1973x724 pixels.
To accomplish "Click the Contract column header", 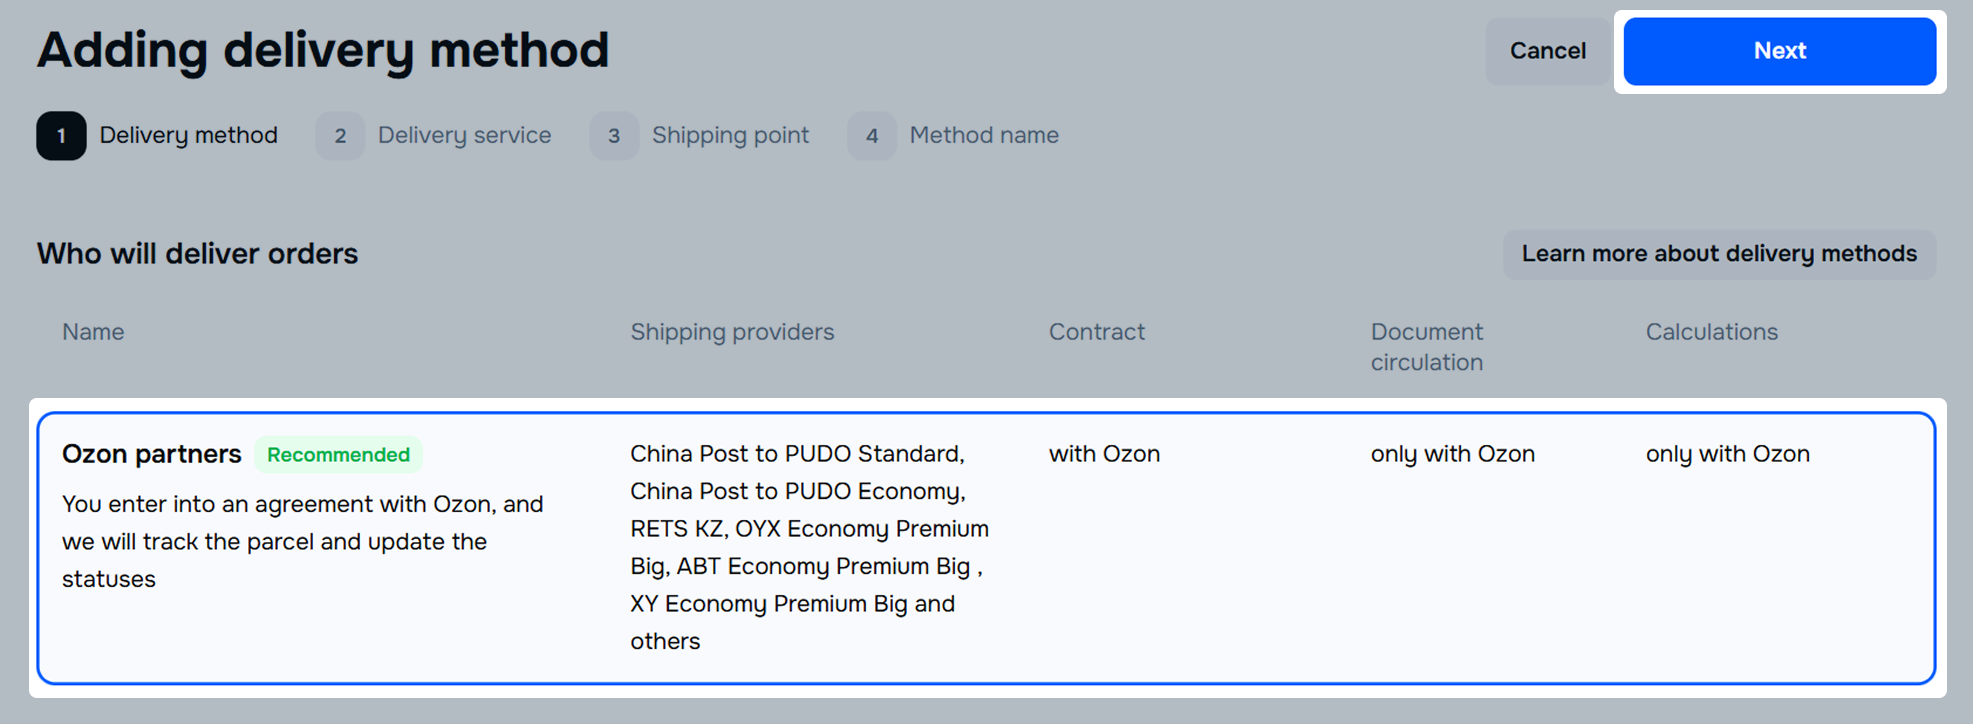I will (1096, 332).
